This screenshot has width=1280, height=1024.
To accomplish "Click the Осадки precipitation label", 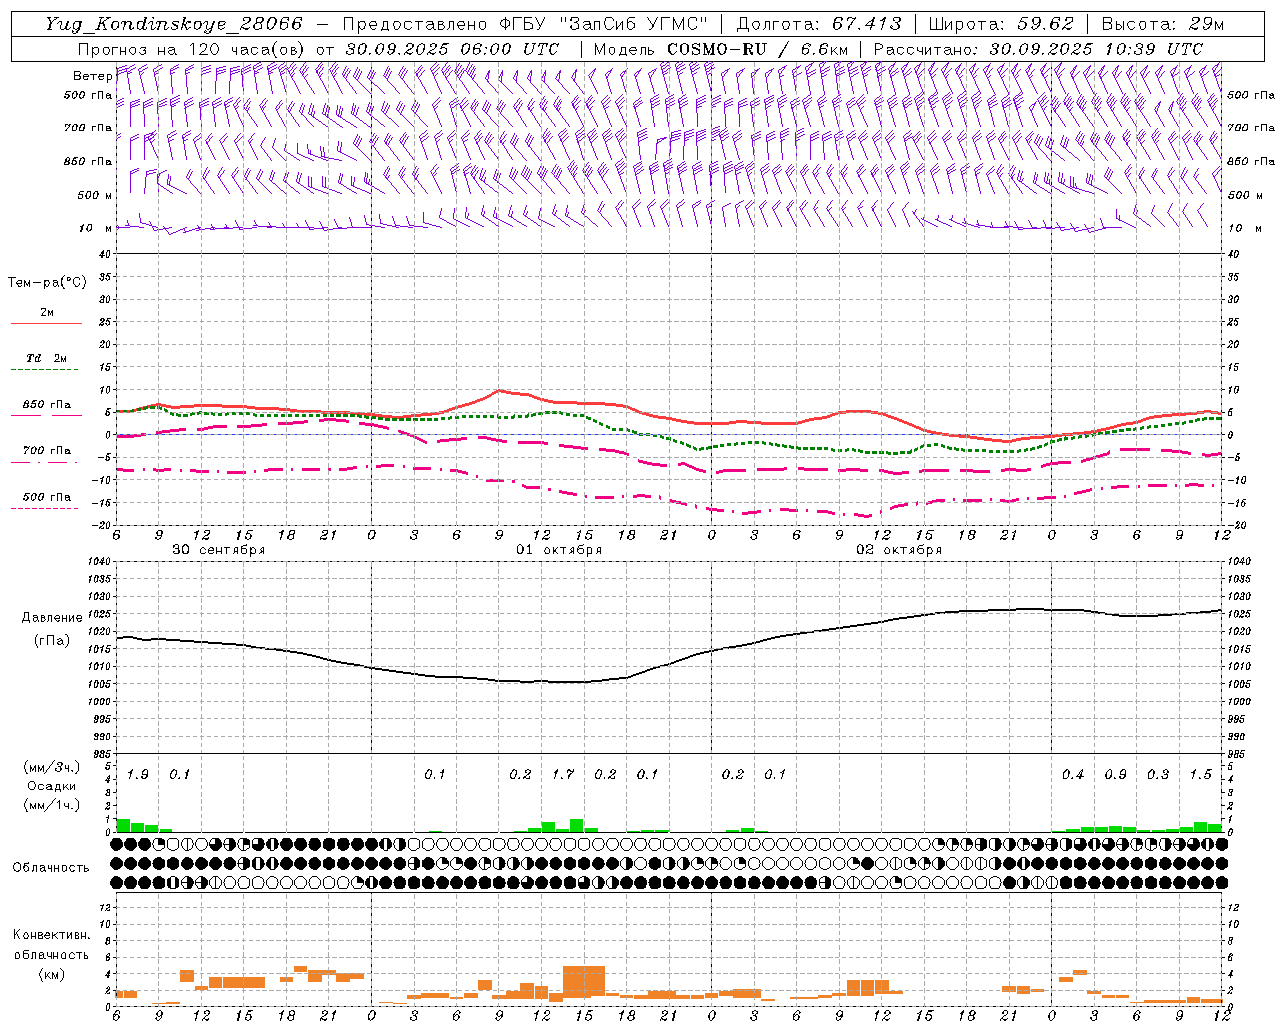I will [50, 786].
